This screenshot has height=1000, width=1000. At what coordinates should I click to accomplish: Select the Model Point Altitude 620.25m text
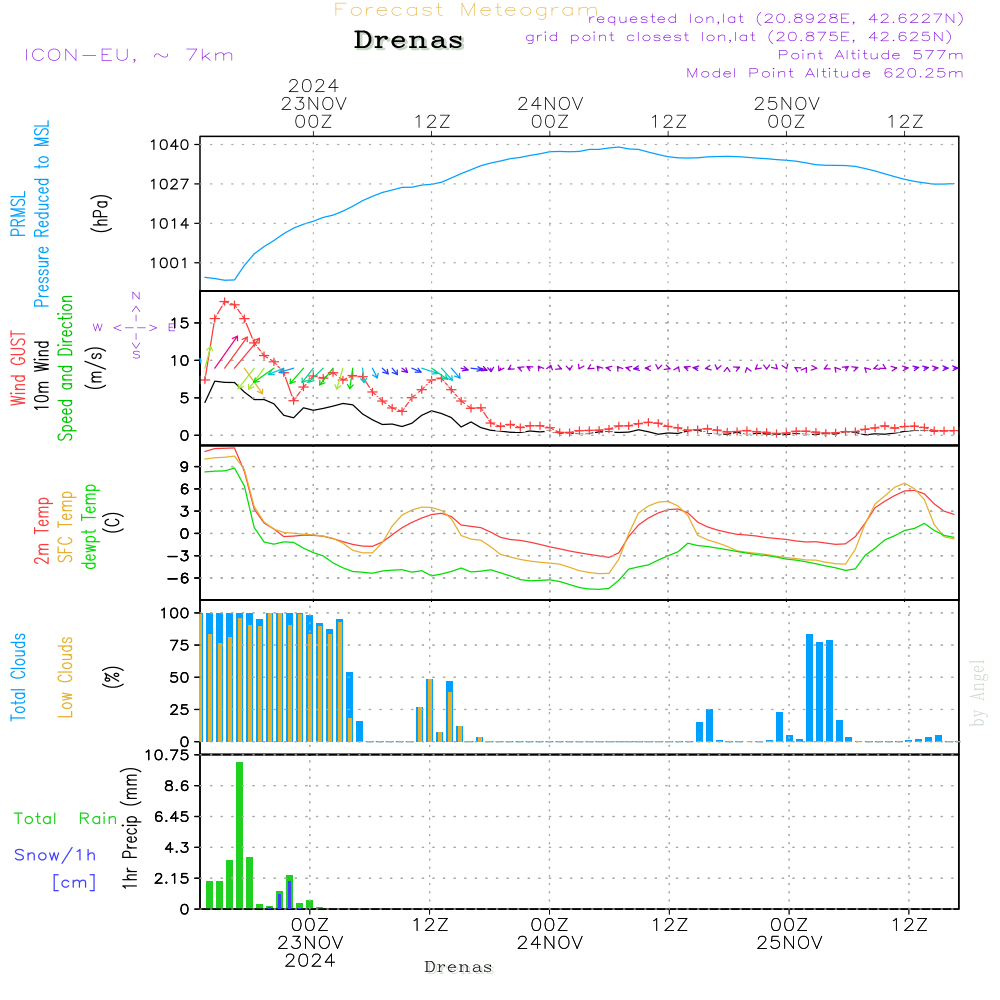click(824, 73)
